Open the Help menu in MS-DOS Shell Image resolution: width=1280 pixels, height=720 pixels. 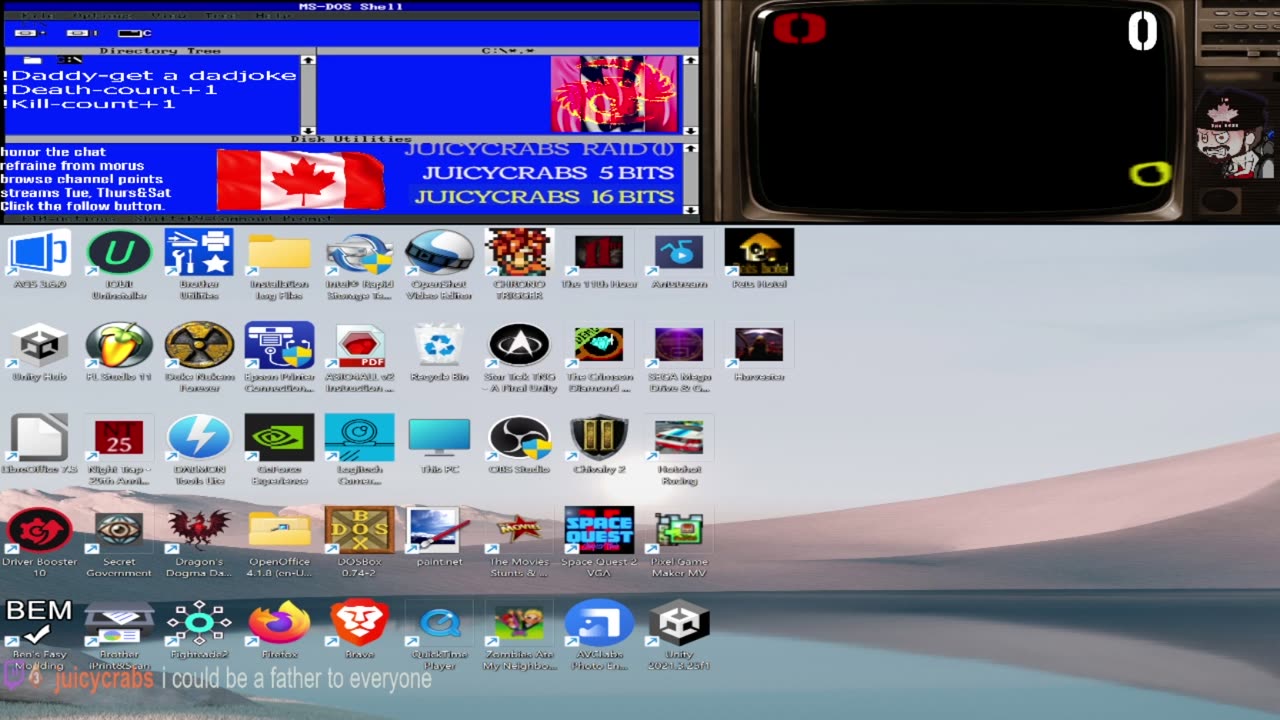pos(273,16)
